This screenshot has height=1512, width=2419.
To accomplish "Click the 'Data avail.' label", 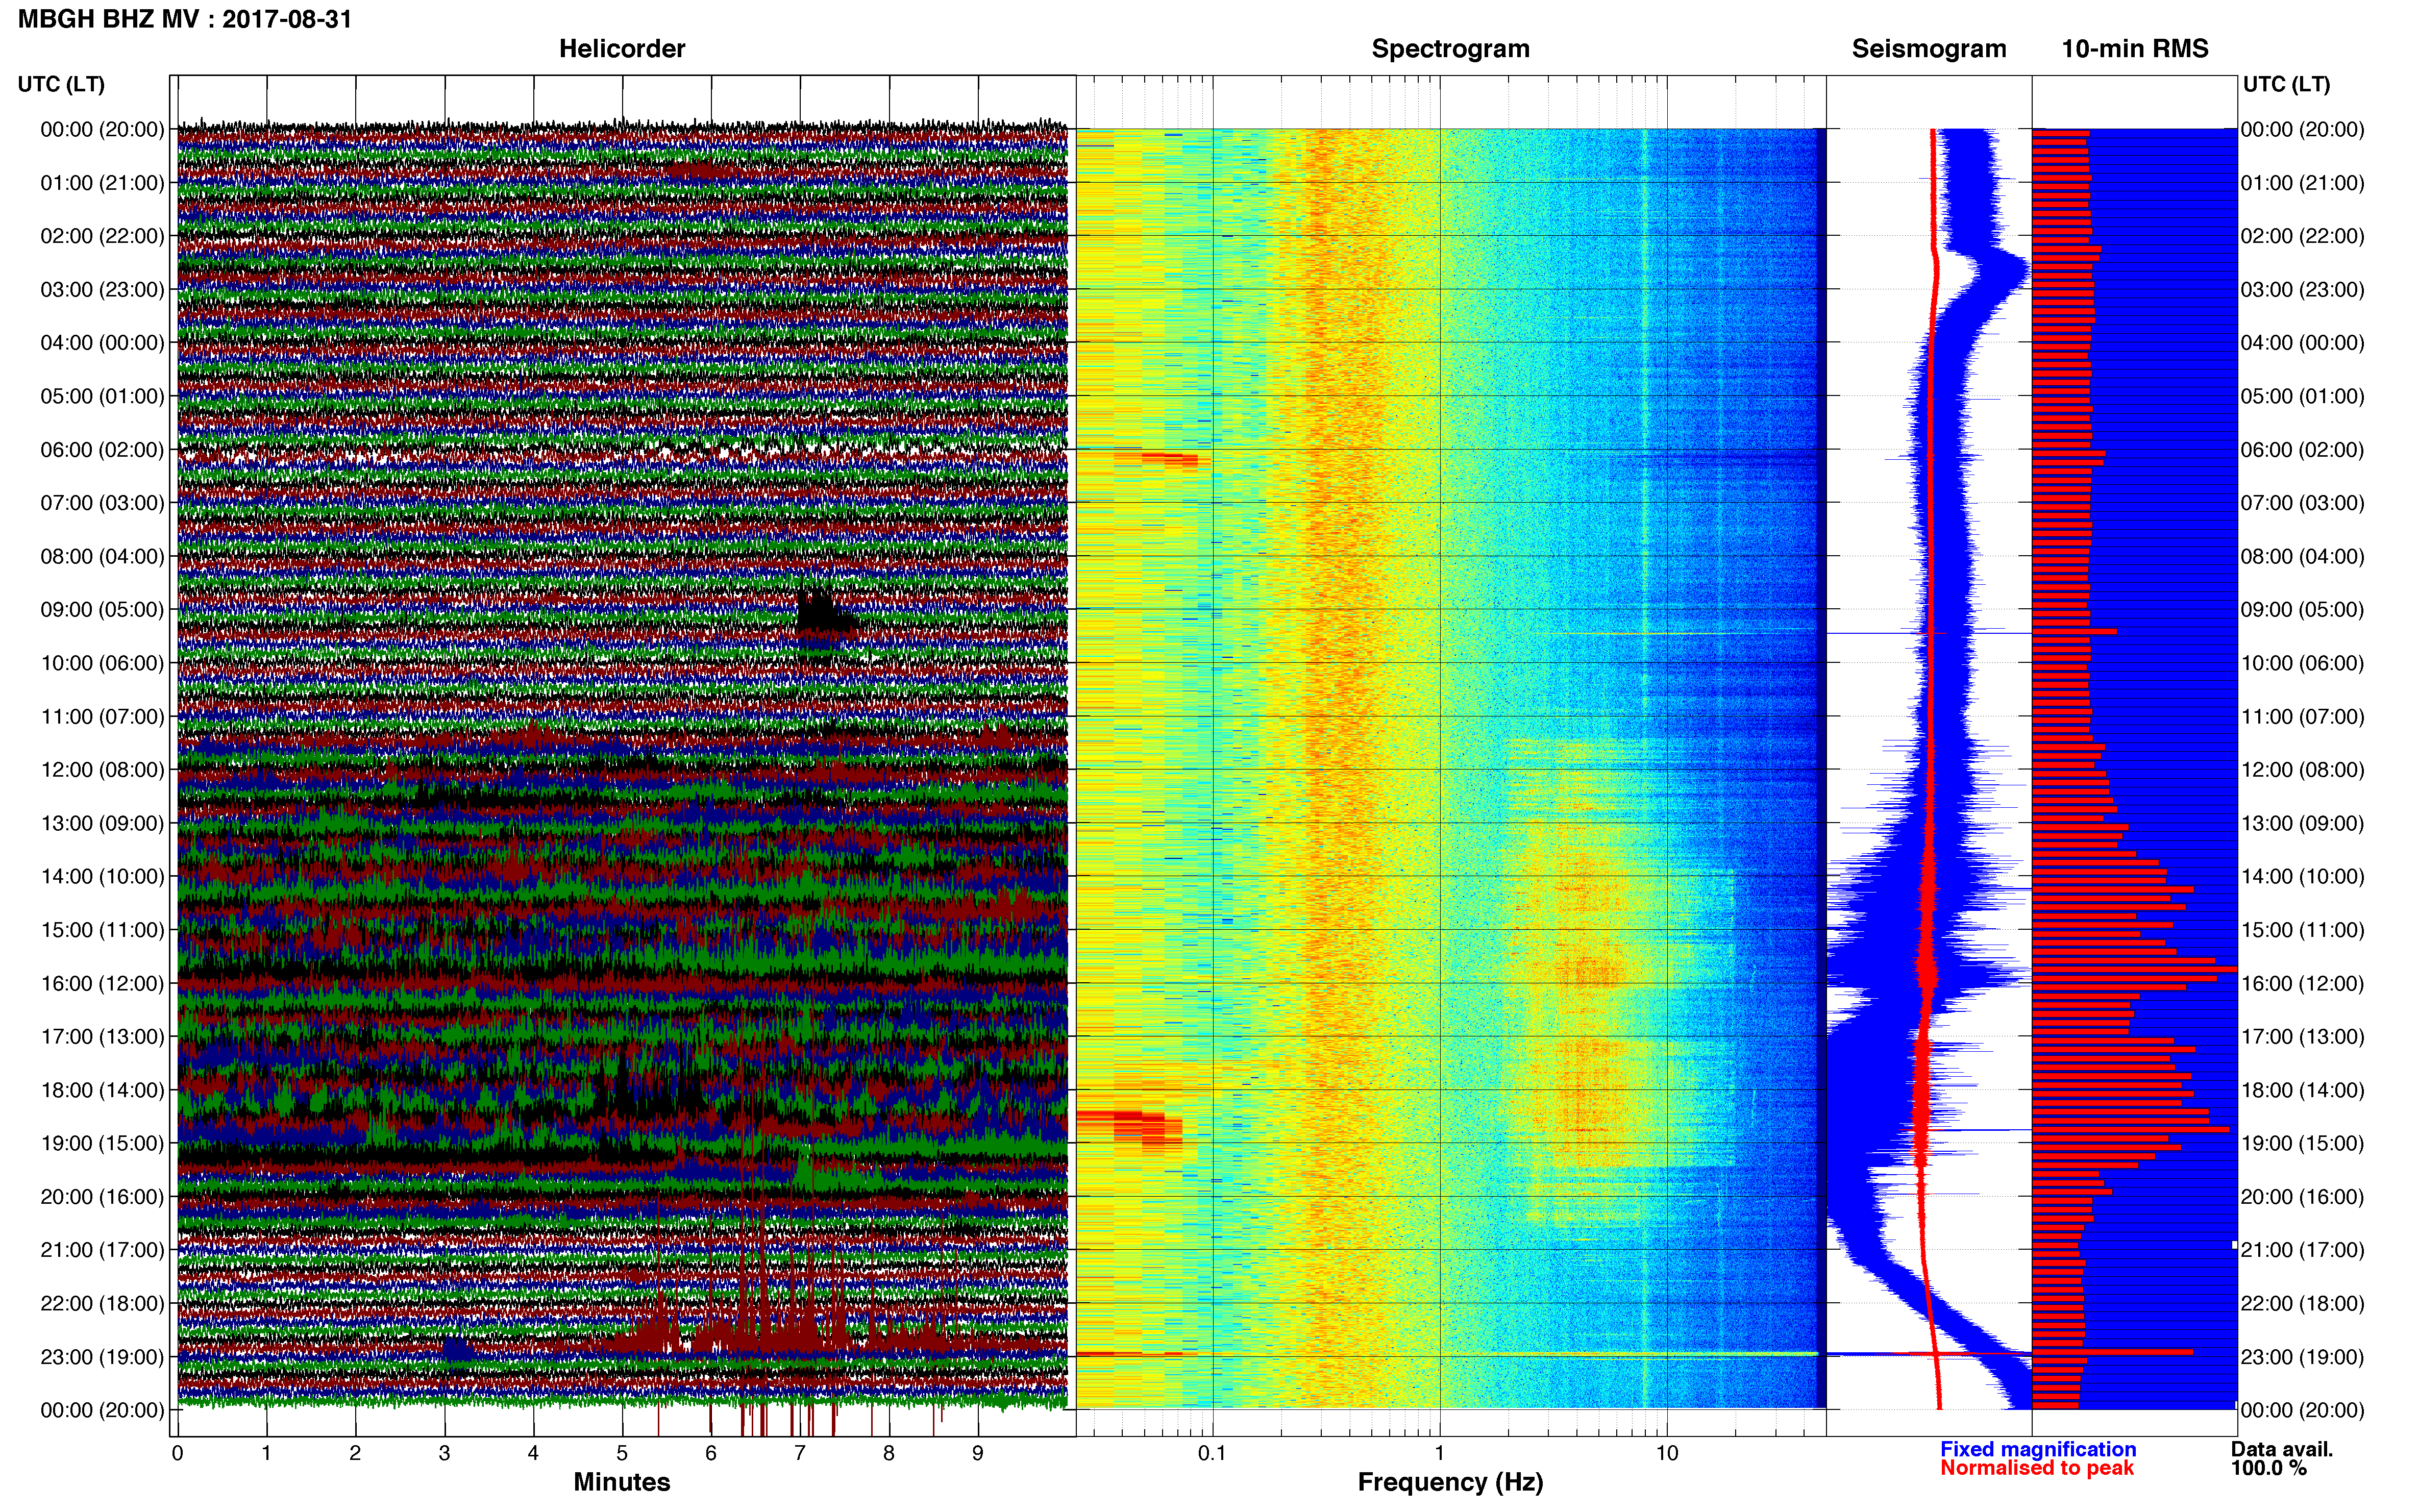I will [x=2282, y=1449].
